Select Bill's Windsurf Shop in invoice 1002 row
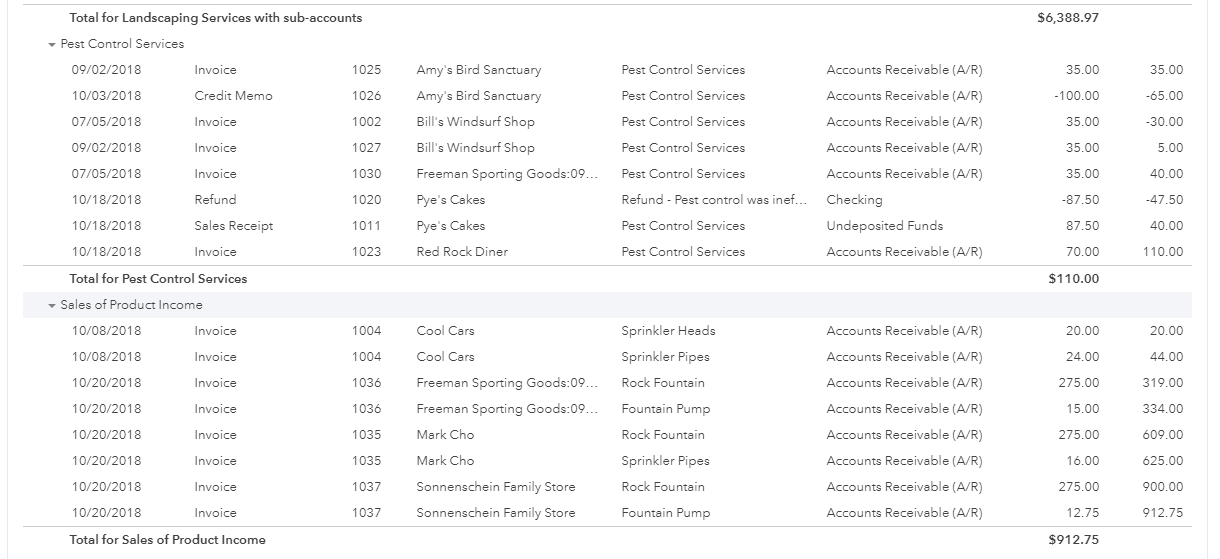 [475, 122]
